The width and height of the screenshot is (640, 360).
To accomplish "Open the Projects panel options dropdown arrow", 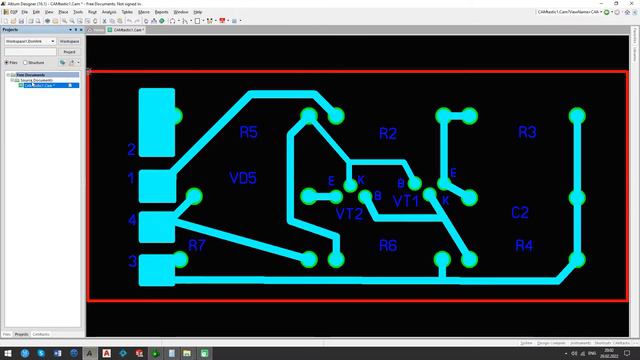I will (x=70, y=30).
